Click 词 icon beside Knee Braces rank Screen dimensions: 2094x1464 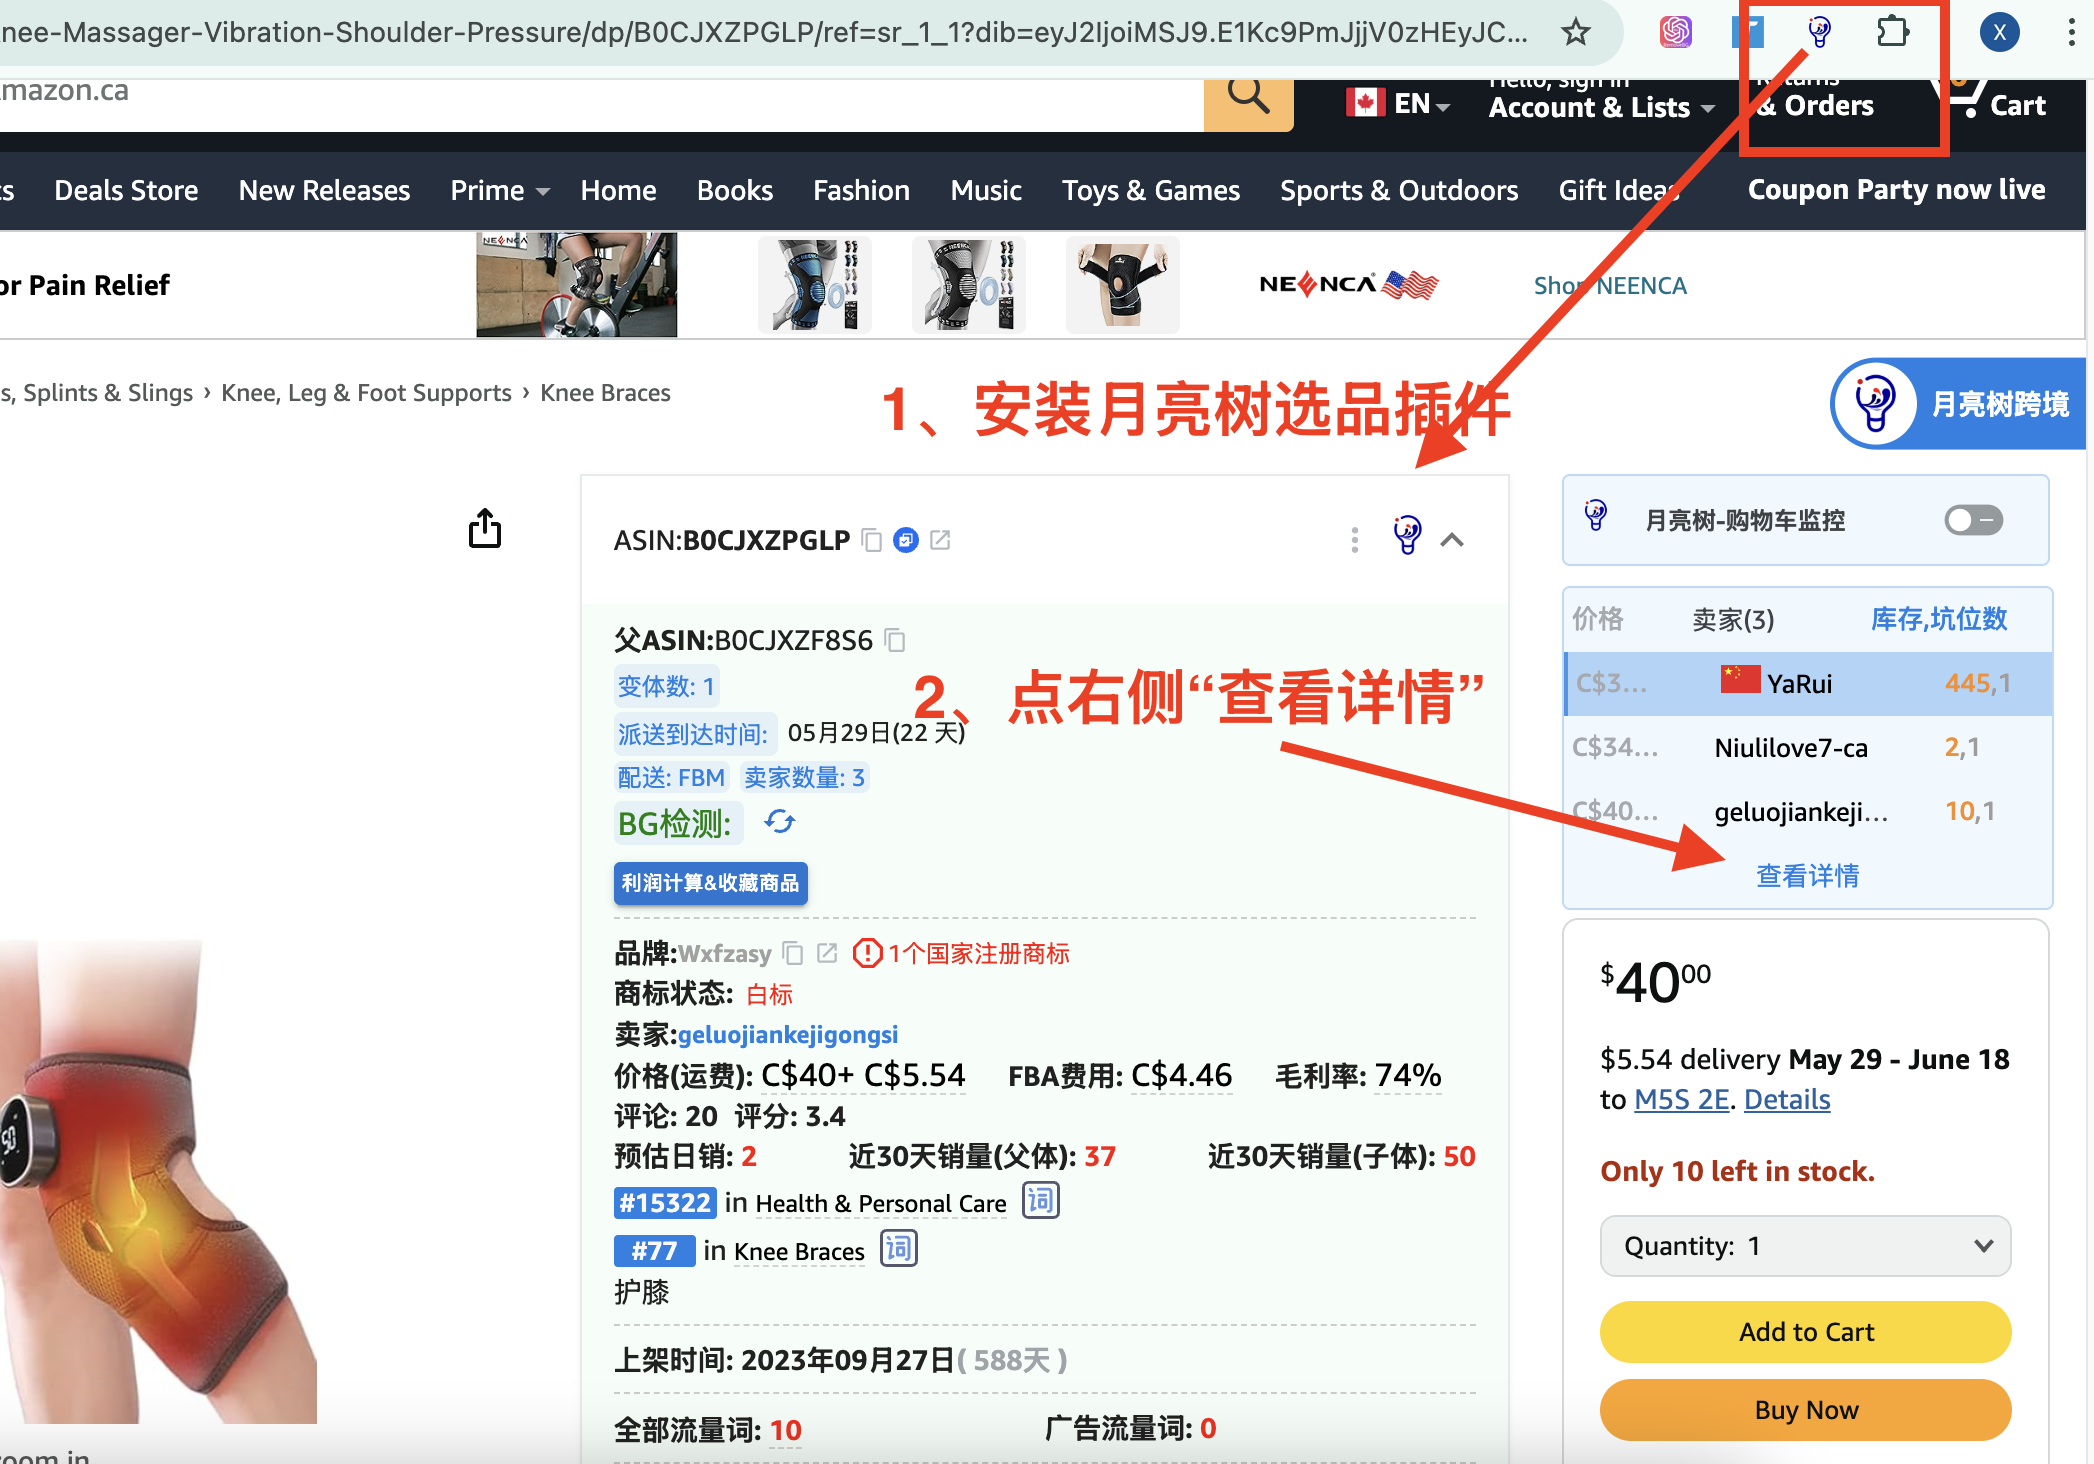click(x=899, y=1248)
